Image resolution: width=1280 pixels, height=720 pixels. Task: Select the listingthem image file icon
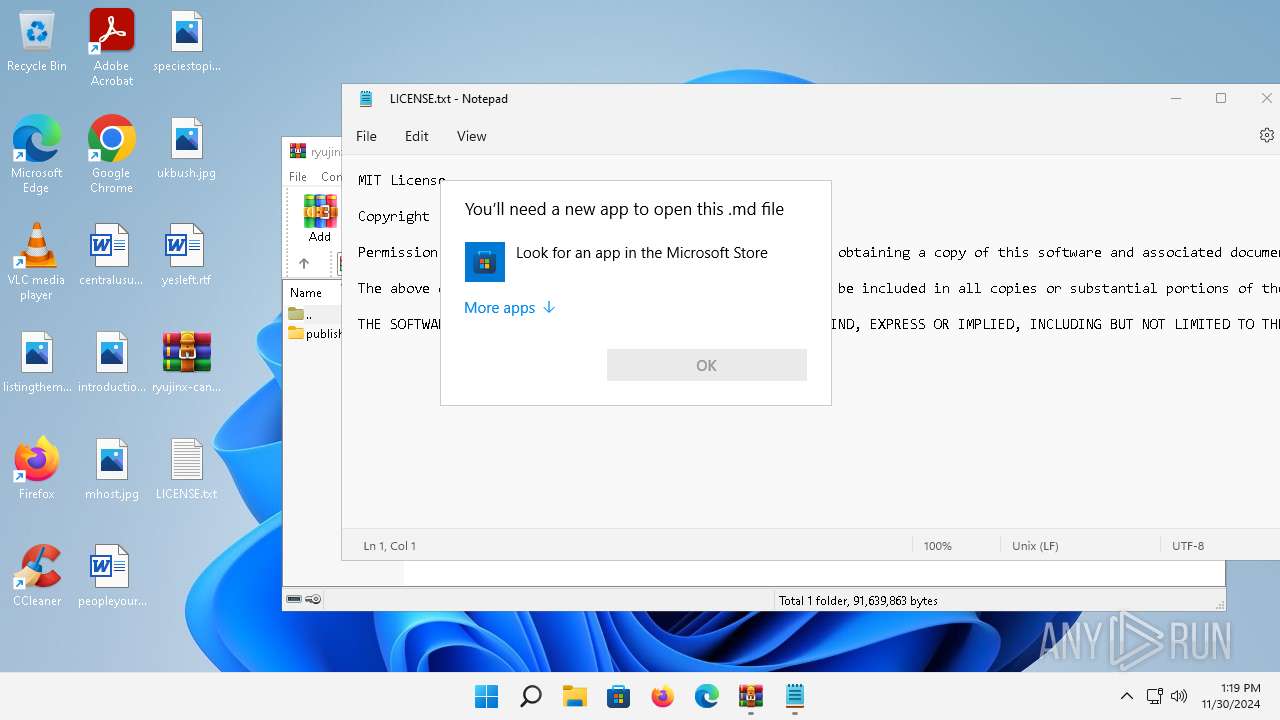37,362
